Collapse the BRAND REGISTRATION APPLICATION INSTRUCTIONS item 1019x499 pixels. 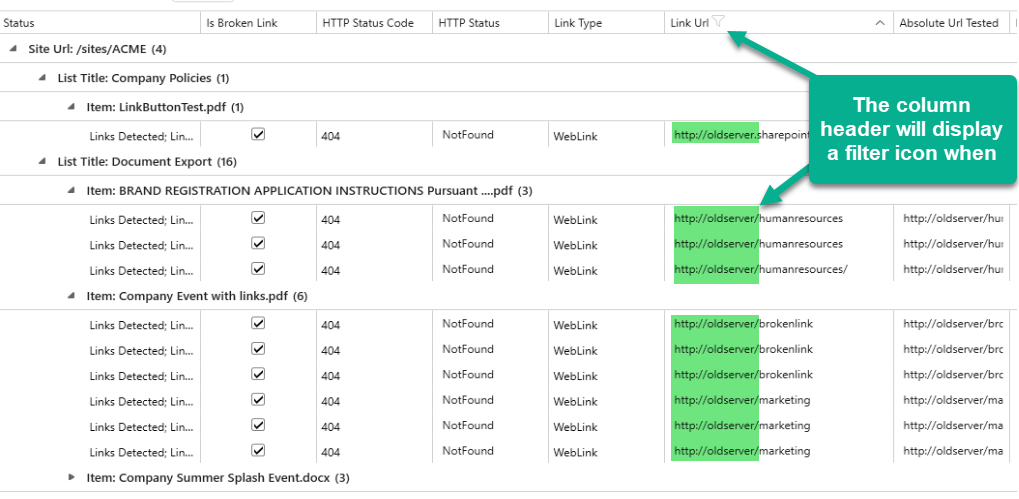pyautogui.click(x=71, y=190)
